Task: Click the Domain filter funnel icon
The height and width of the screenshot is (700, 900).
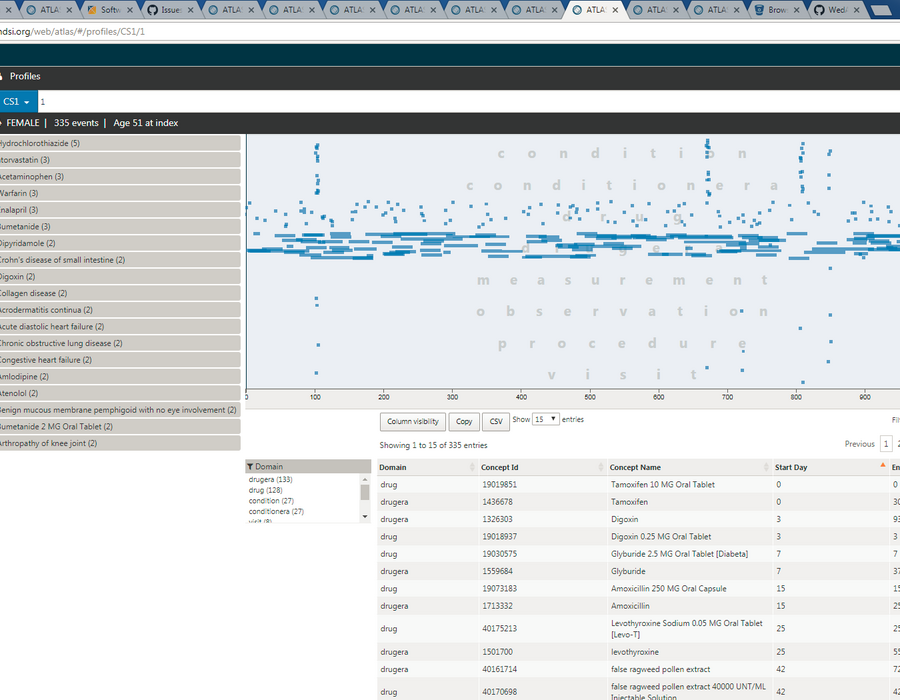Action: tap(250, 466)
